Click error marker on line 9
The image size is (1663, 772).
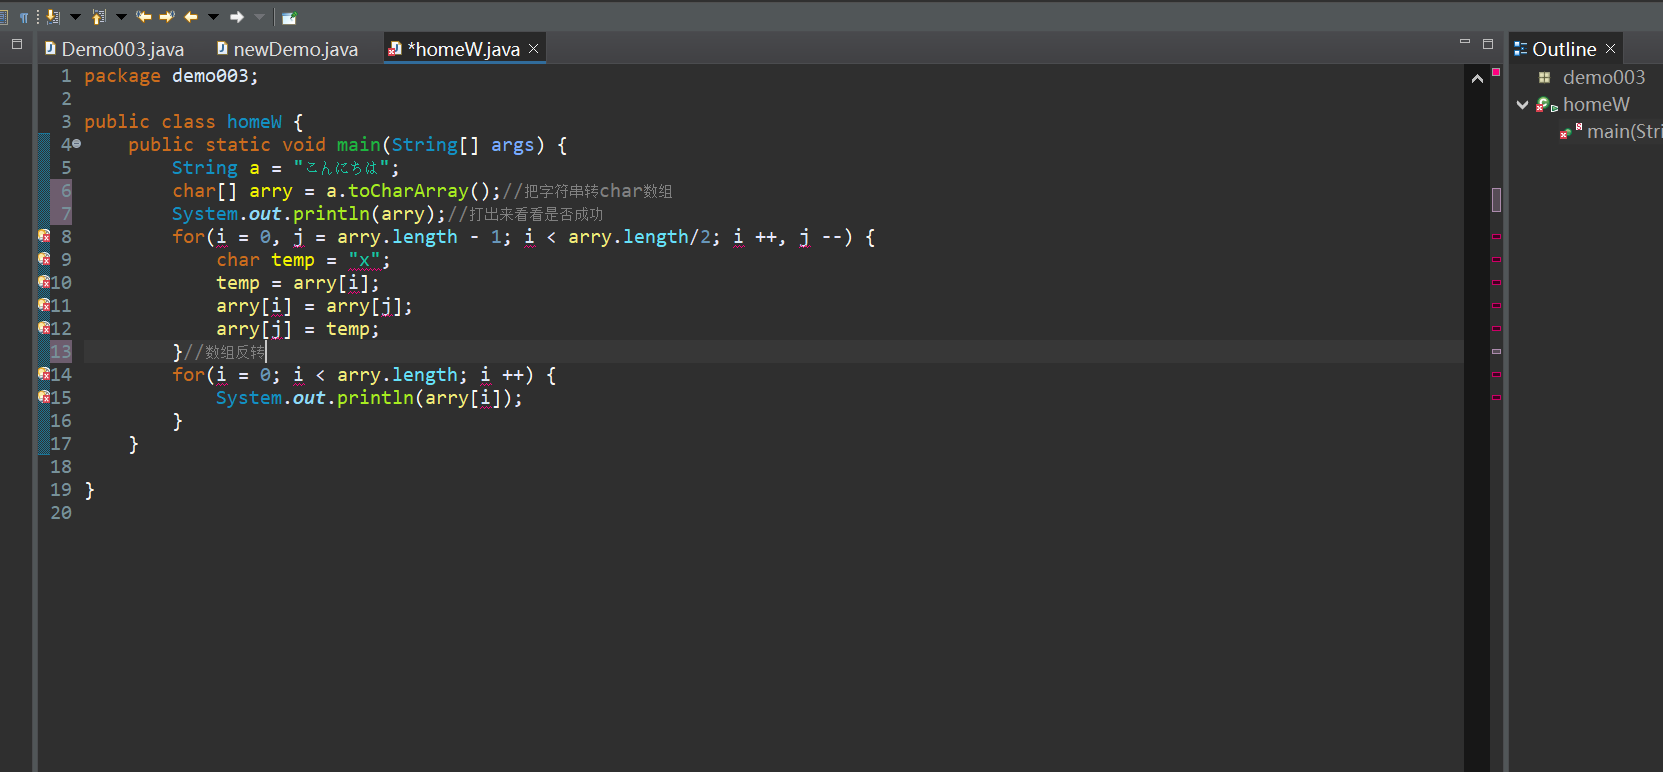click(44, 259)
